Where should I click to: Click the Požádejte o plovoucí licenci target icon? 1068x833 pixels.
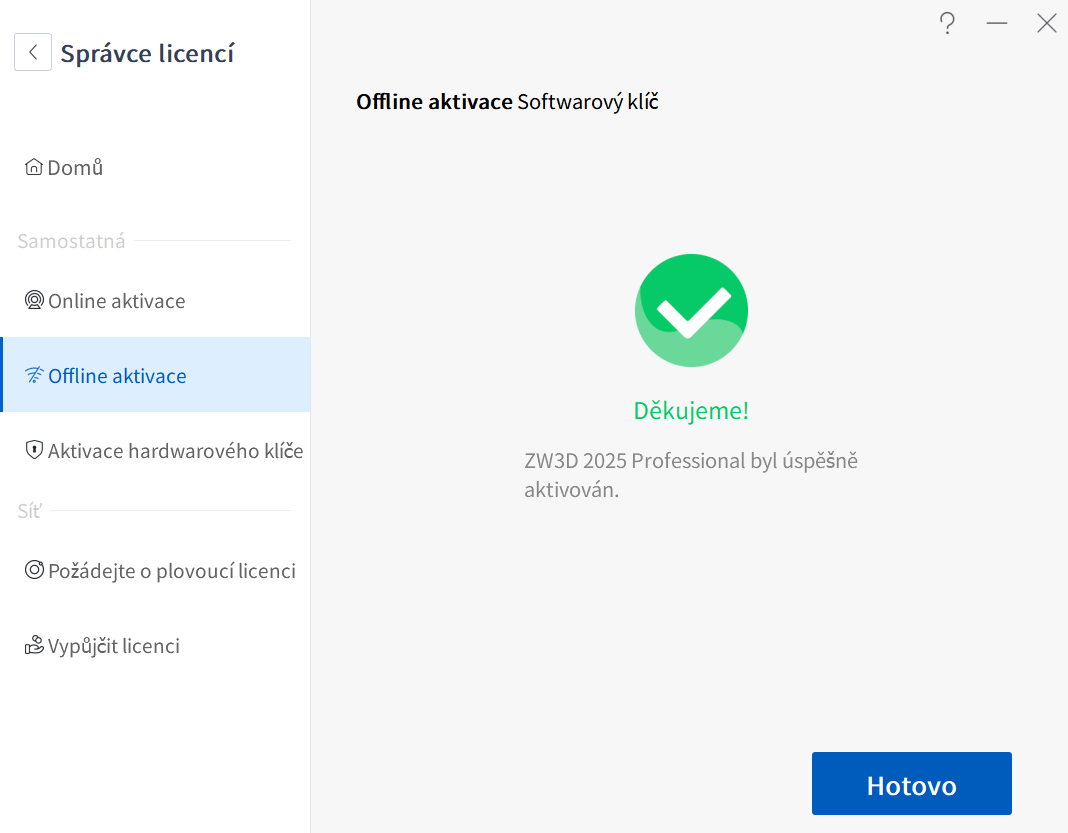(35, 570)
